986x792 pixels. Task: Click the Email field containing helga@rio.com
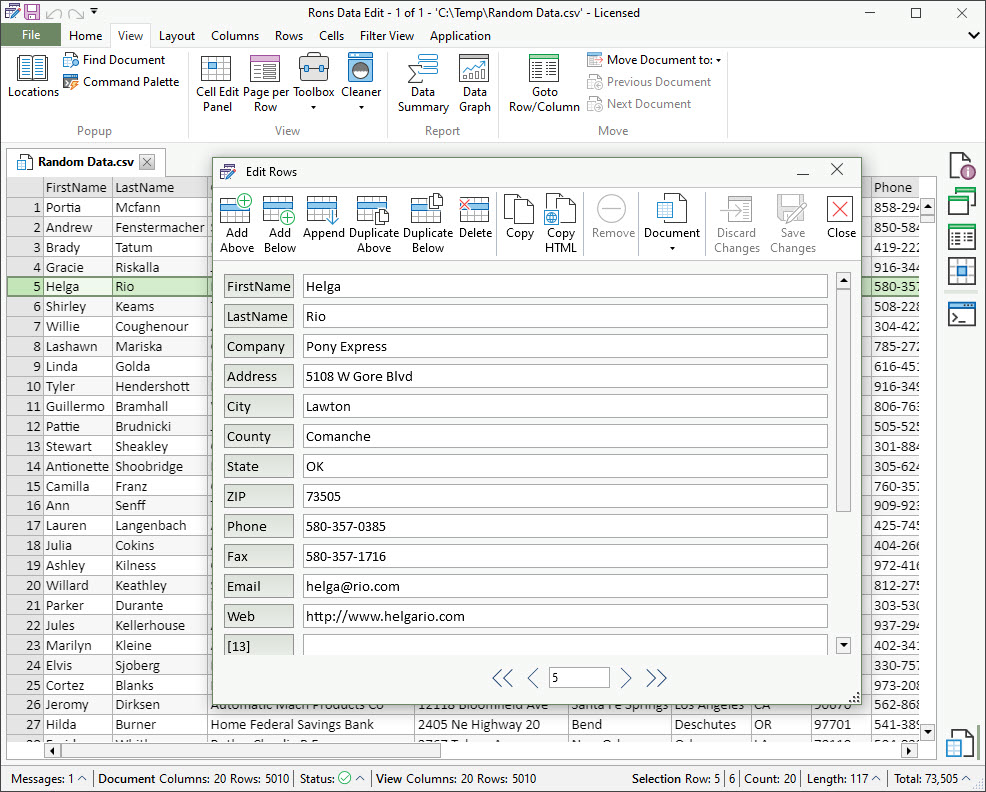(x=565, y=587)
